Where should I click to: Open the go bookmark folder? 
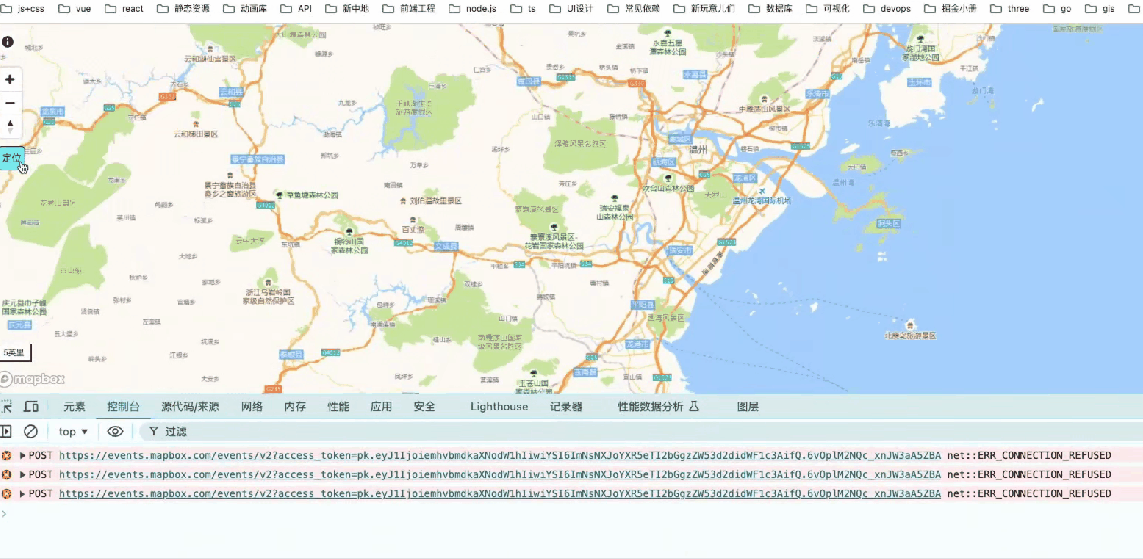pos(1057,9)
